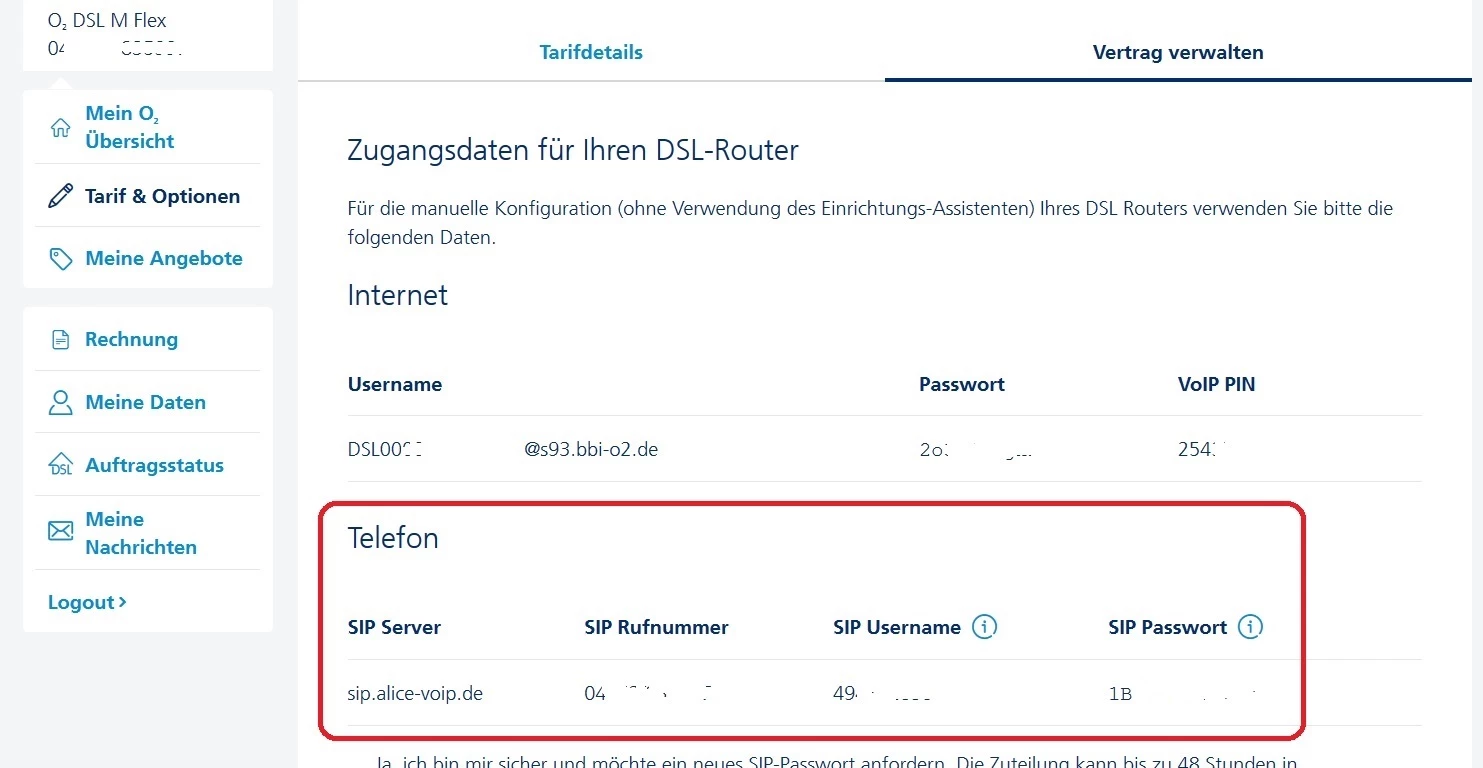Open the Mein O2 Übersicht link
The image size is (1483, 768).
point(130,127)
